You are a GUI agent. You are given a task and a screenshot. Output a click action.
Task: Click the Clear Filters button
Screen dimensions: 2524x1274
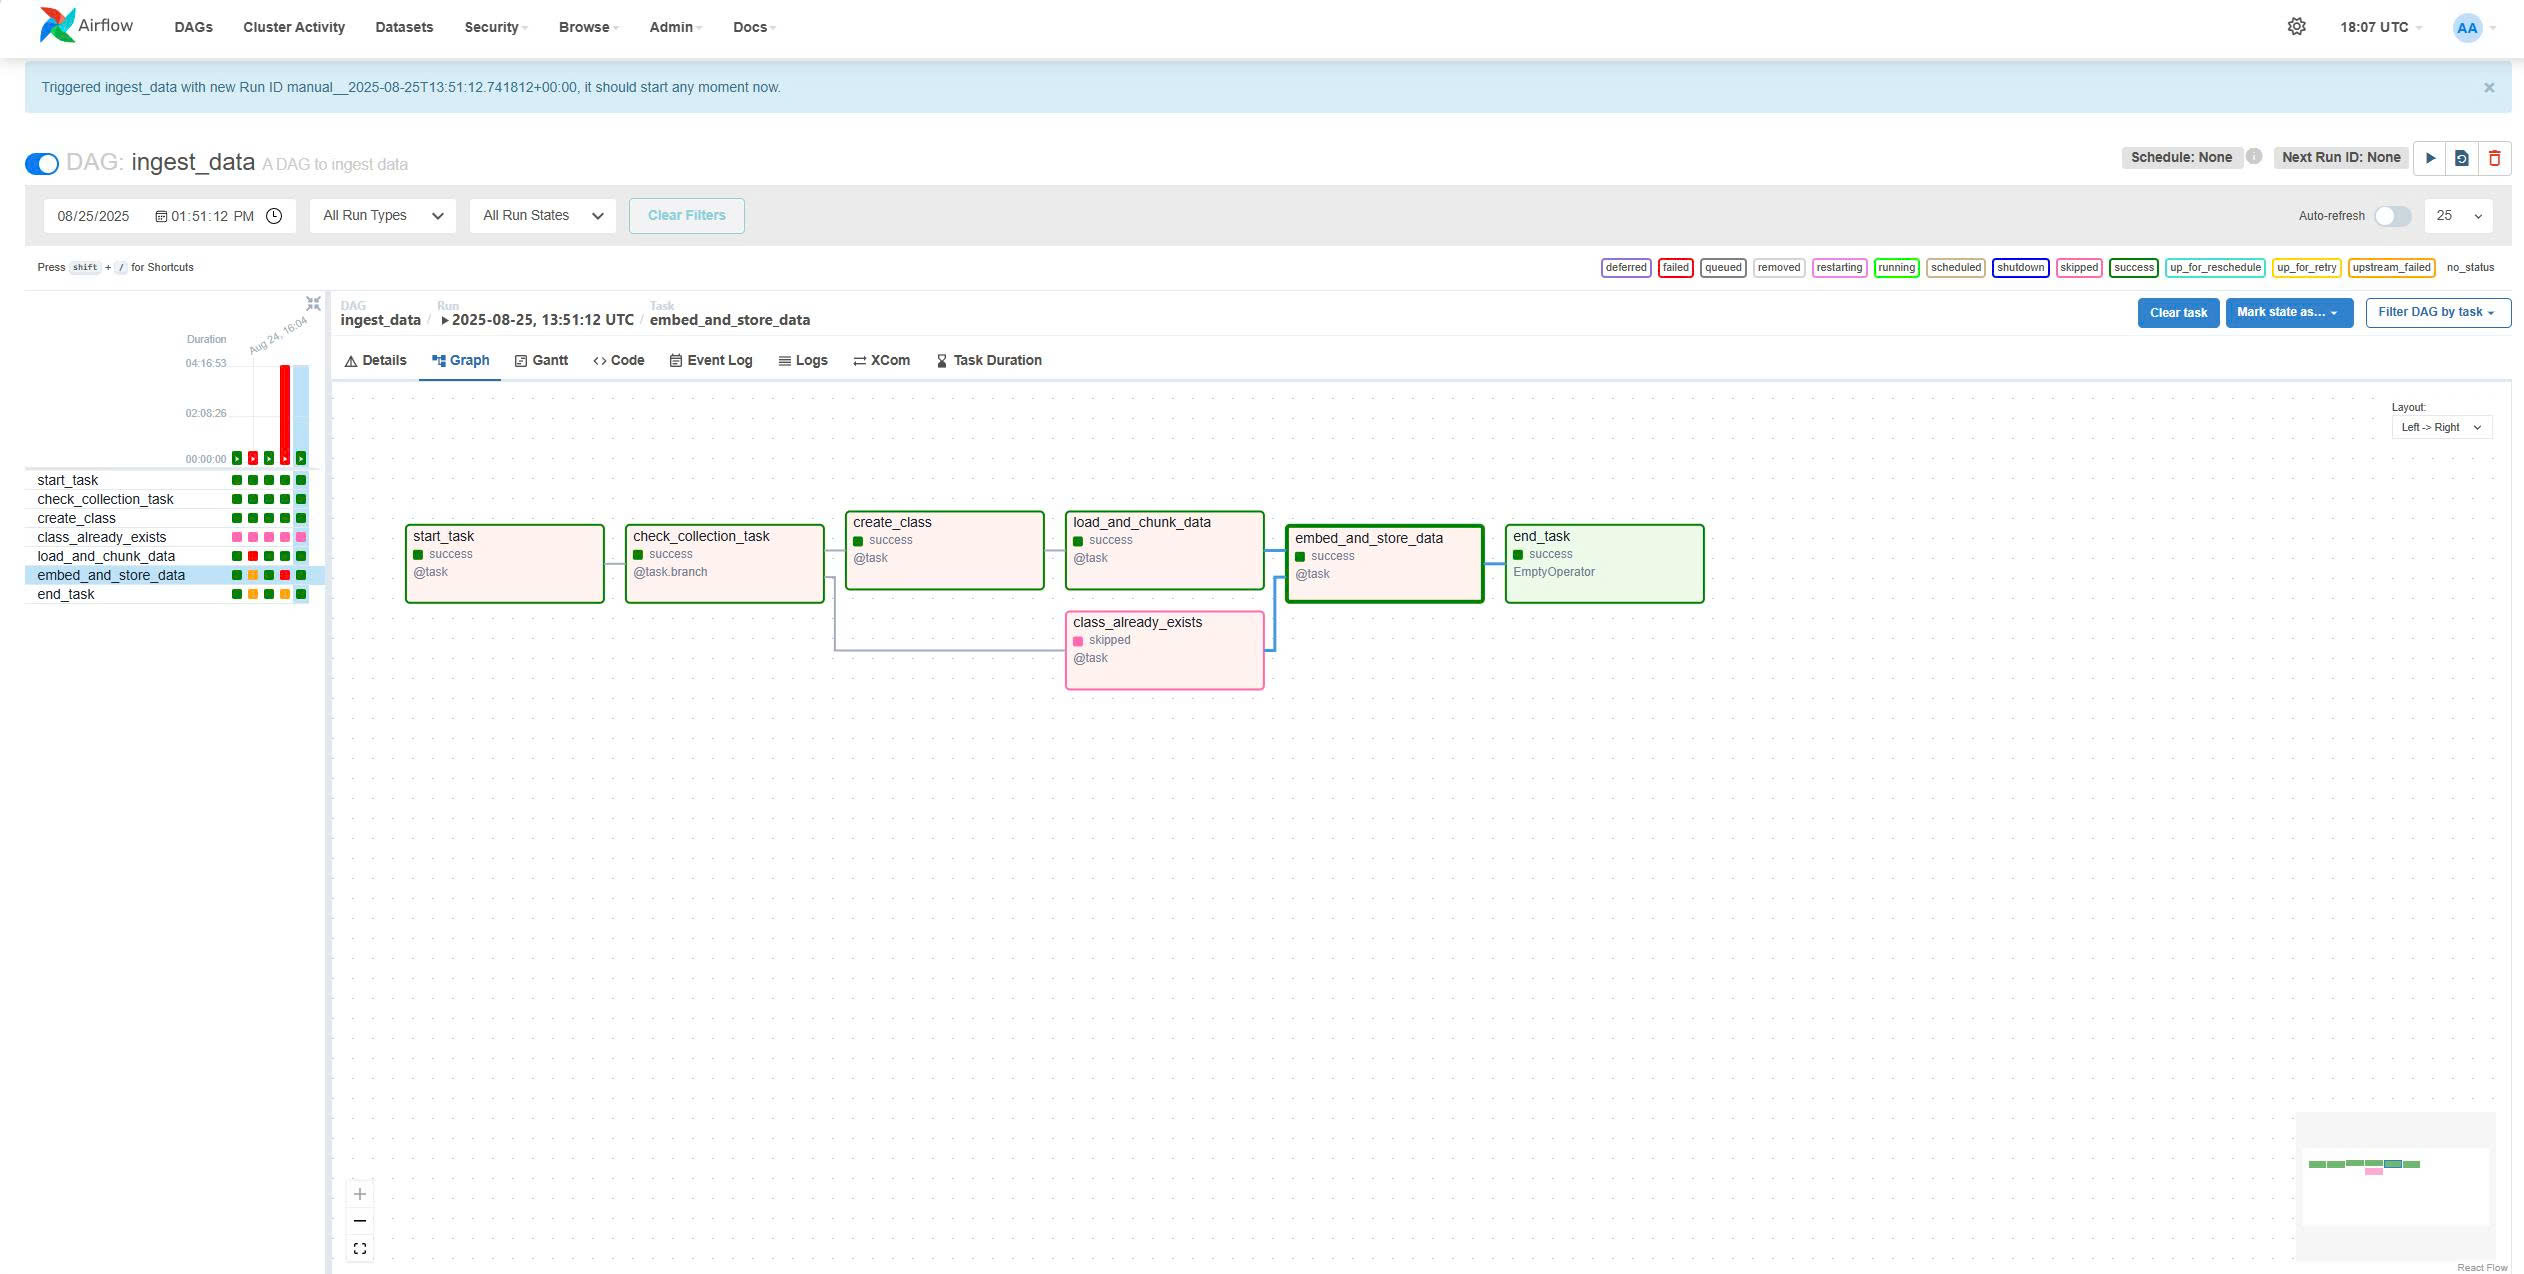(686, 216)
